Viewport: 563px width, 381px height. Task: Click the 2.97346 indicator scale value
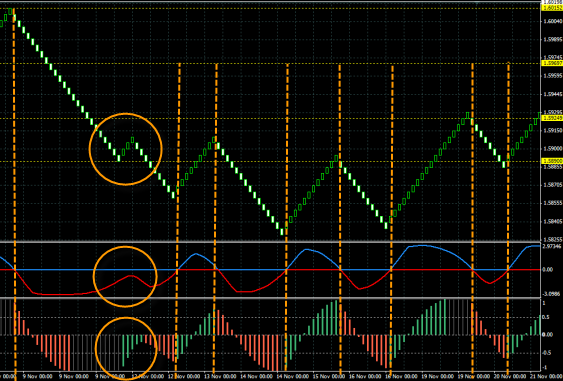click(552, 246)
